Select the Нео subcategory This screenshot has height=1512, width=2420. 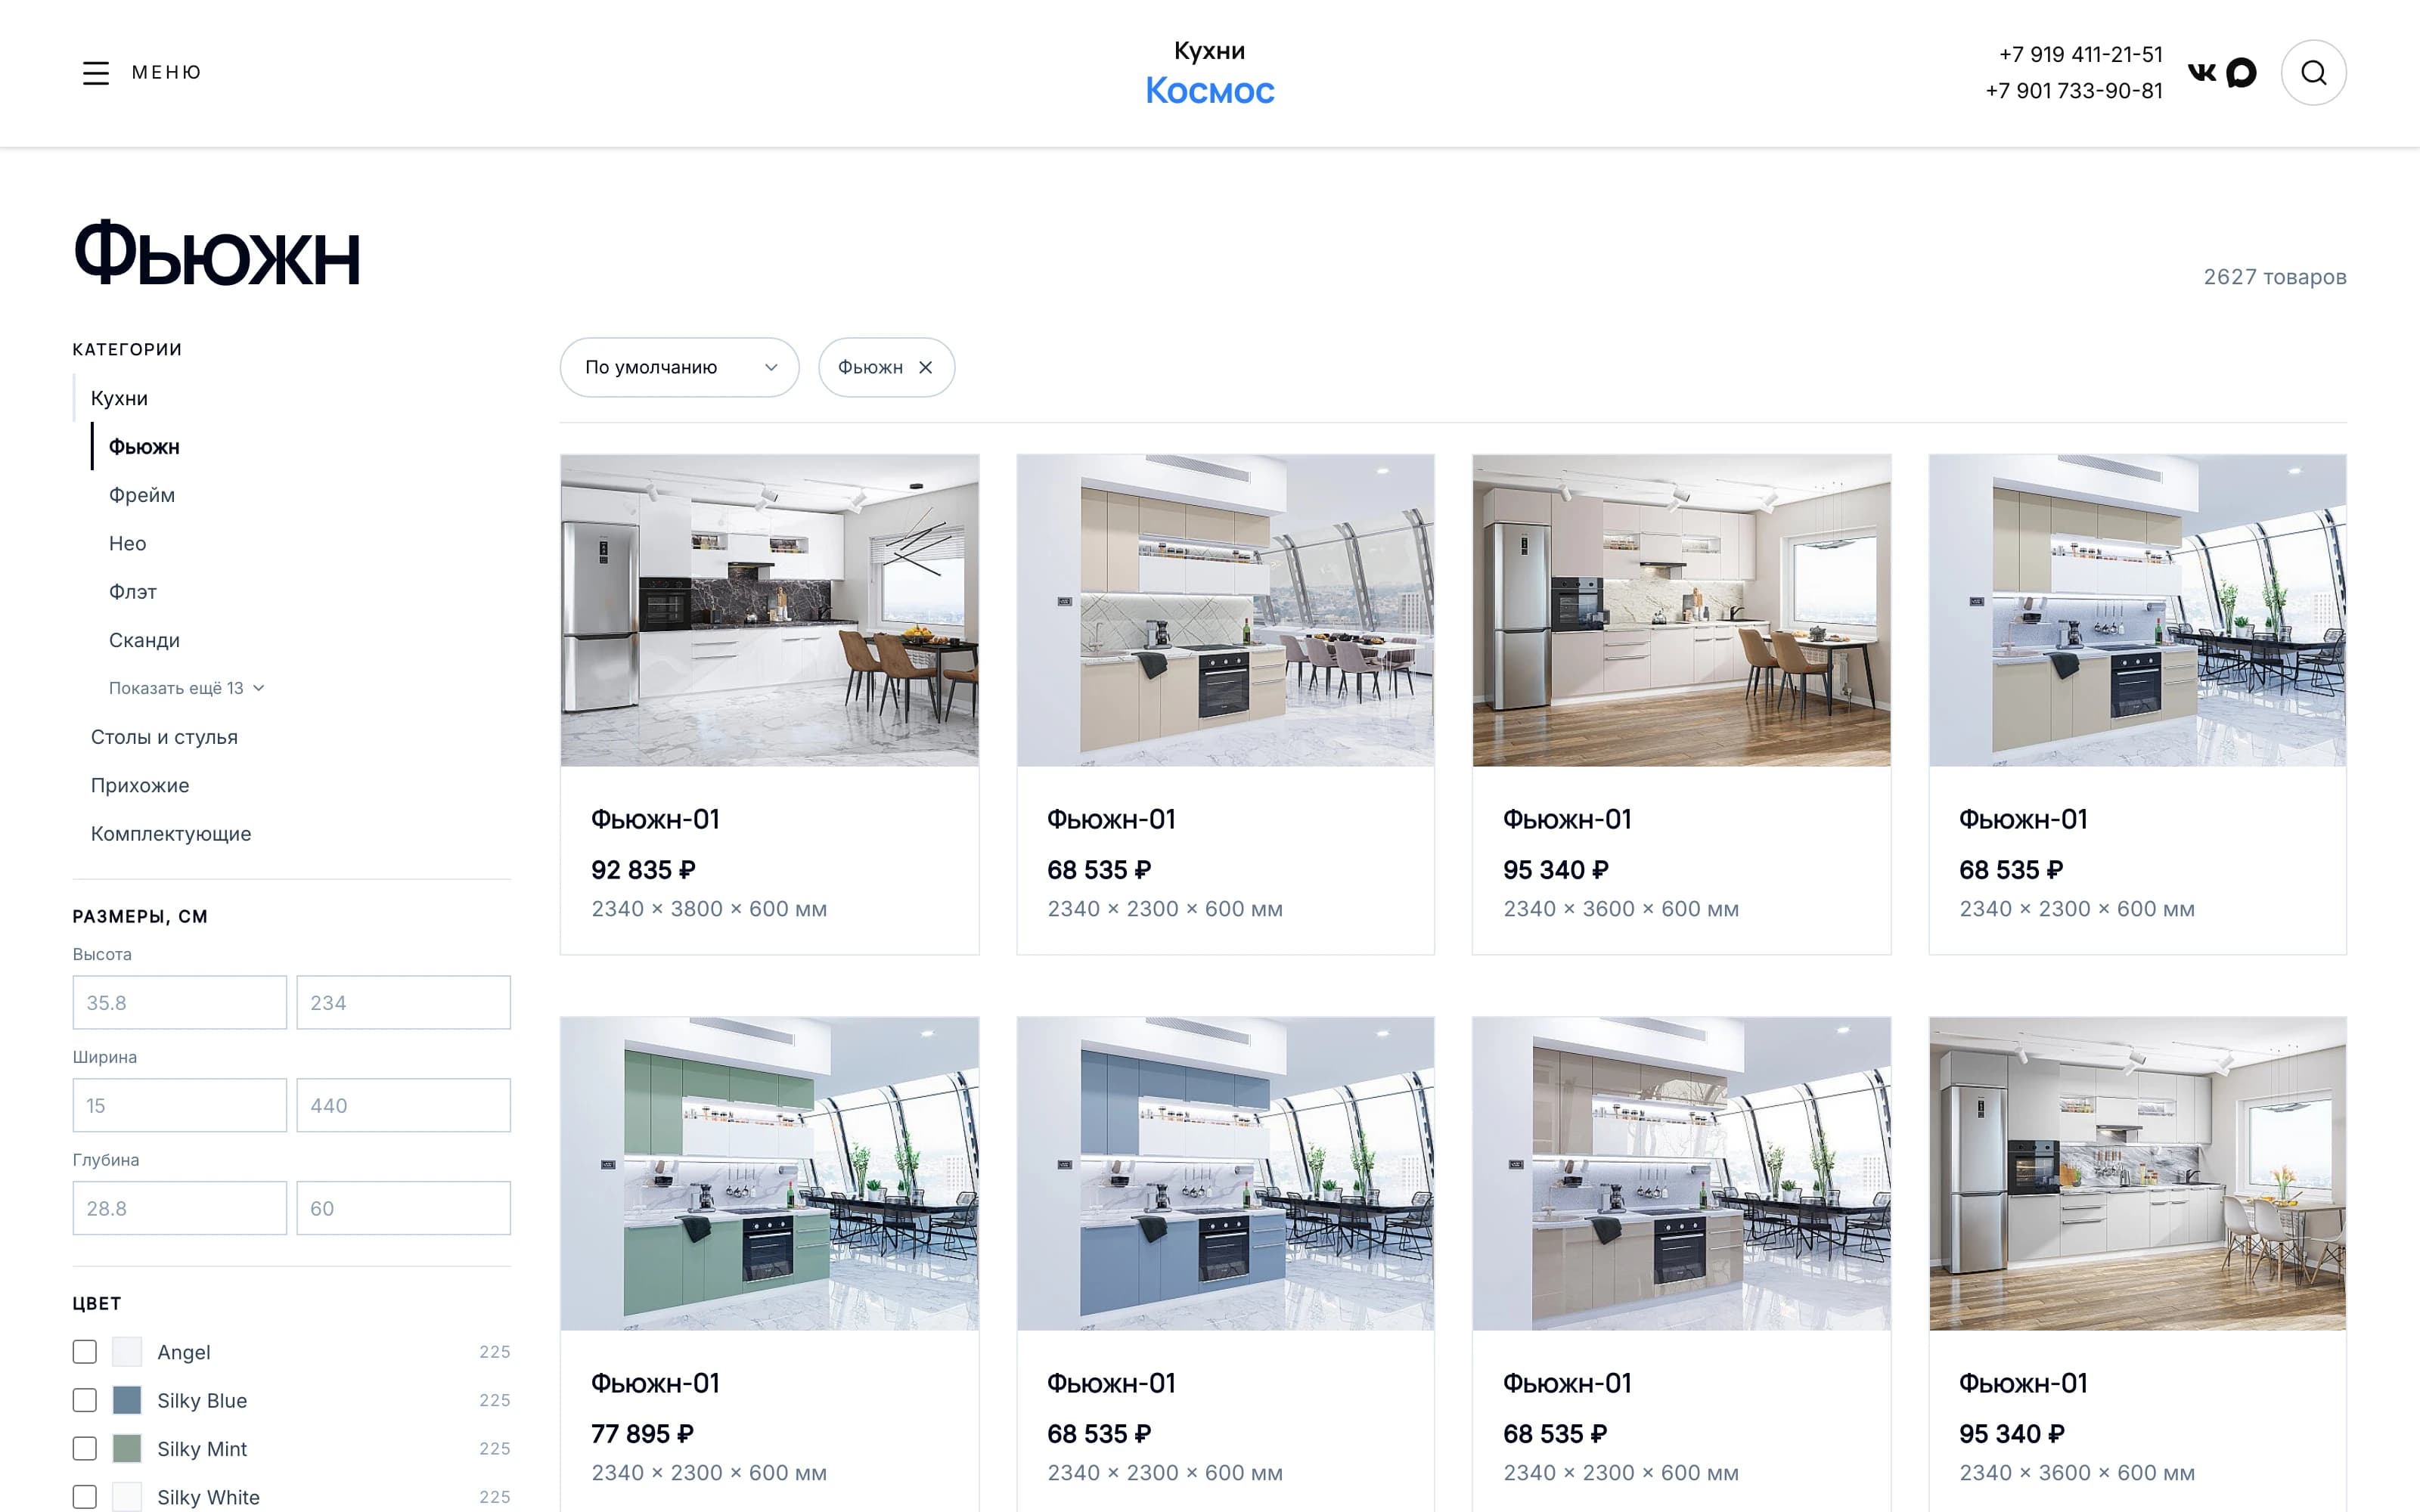127,543
